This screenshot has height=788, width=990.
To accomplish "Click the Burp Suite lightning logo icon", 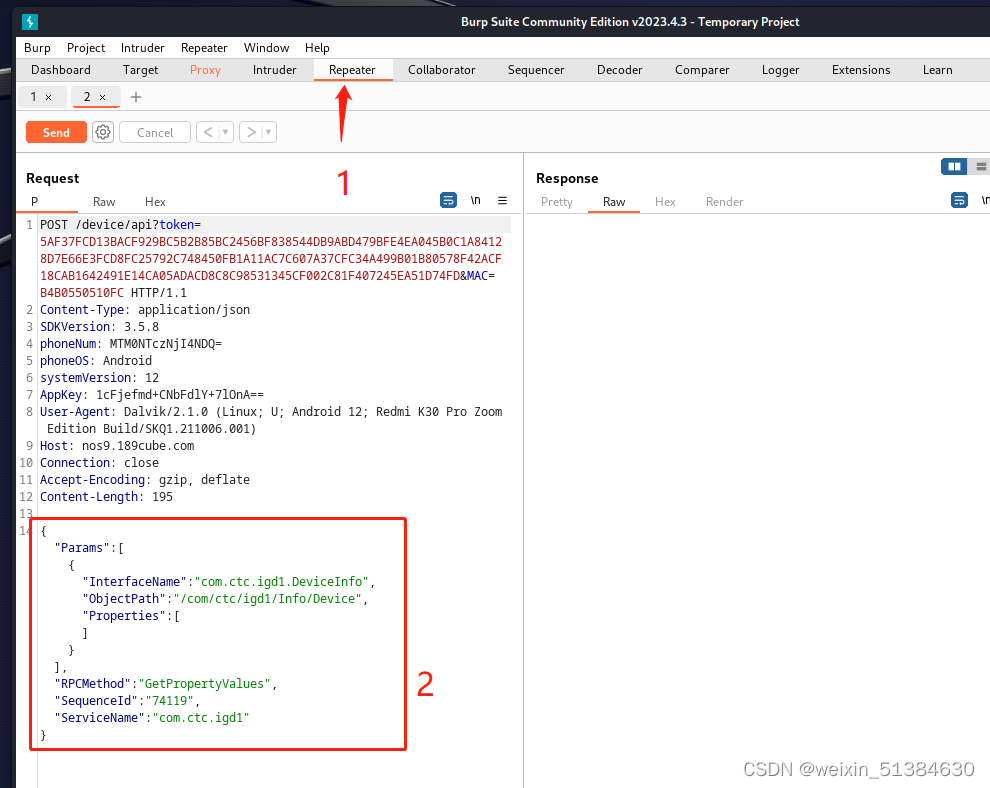I will point(30,21).
